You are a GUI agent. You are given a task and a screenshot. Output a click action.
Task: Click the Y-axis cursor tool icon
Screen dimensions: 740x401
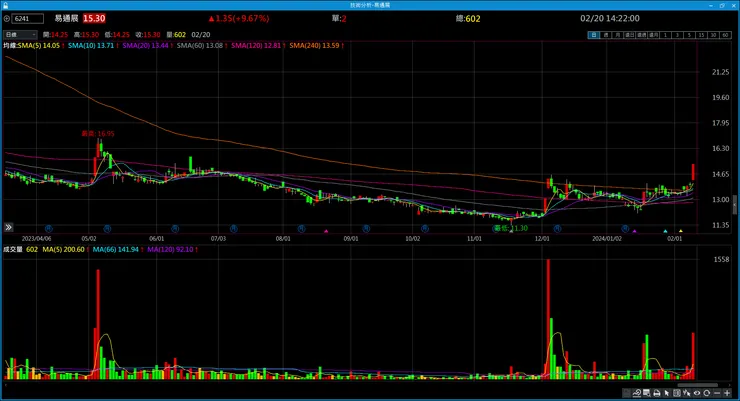(687, 393)
